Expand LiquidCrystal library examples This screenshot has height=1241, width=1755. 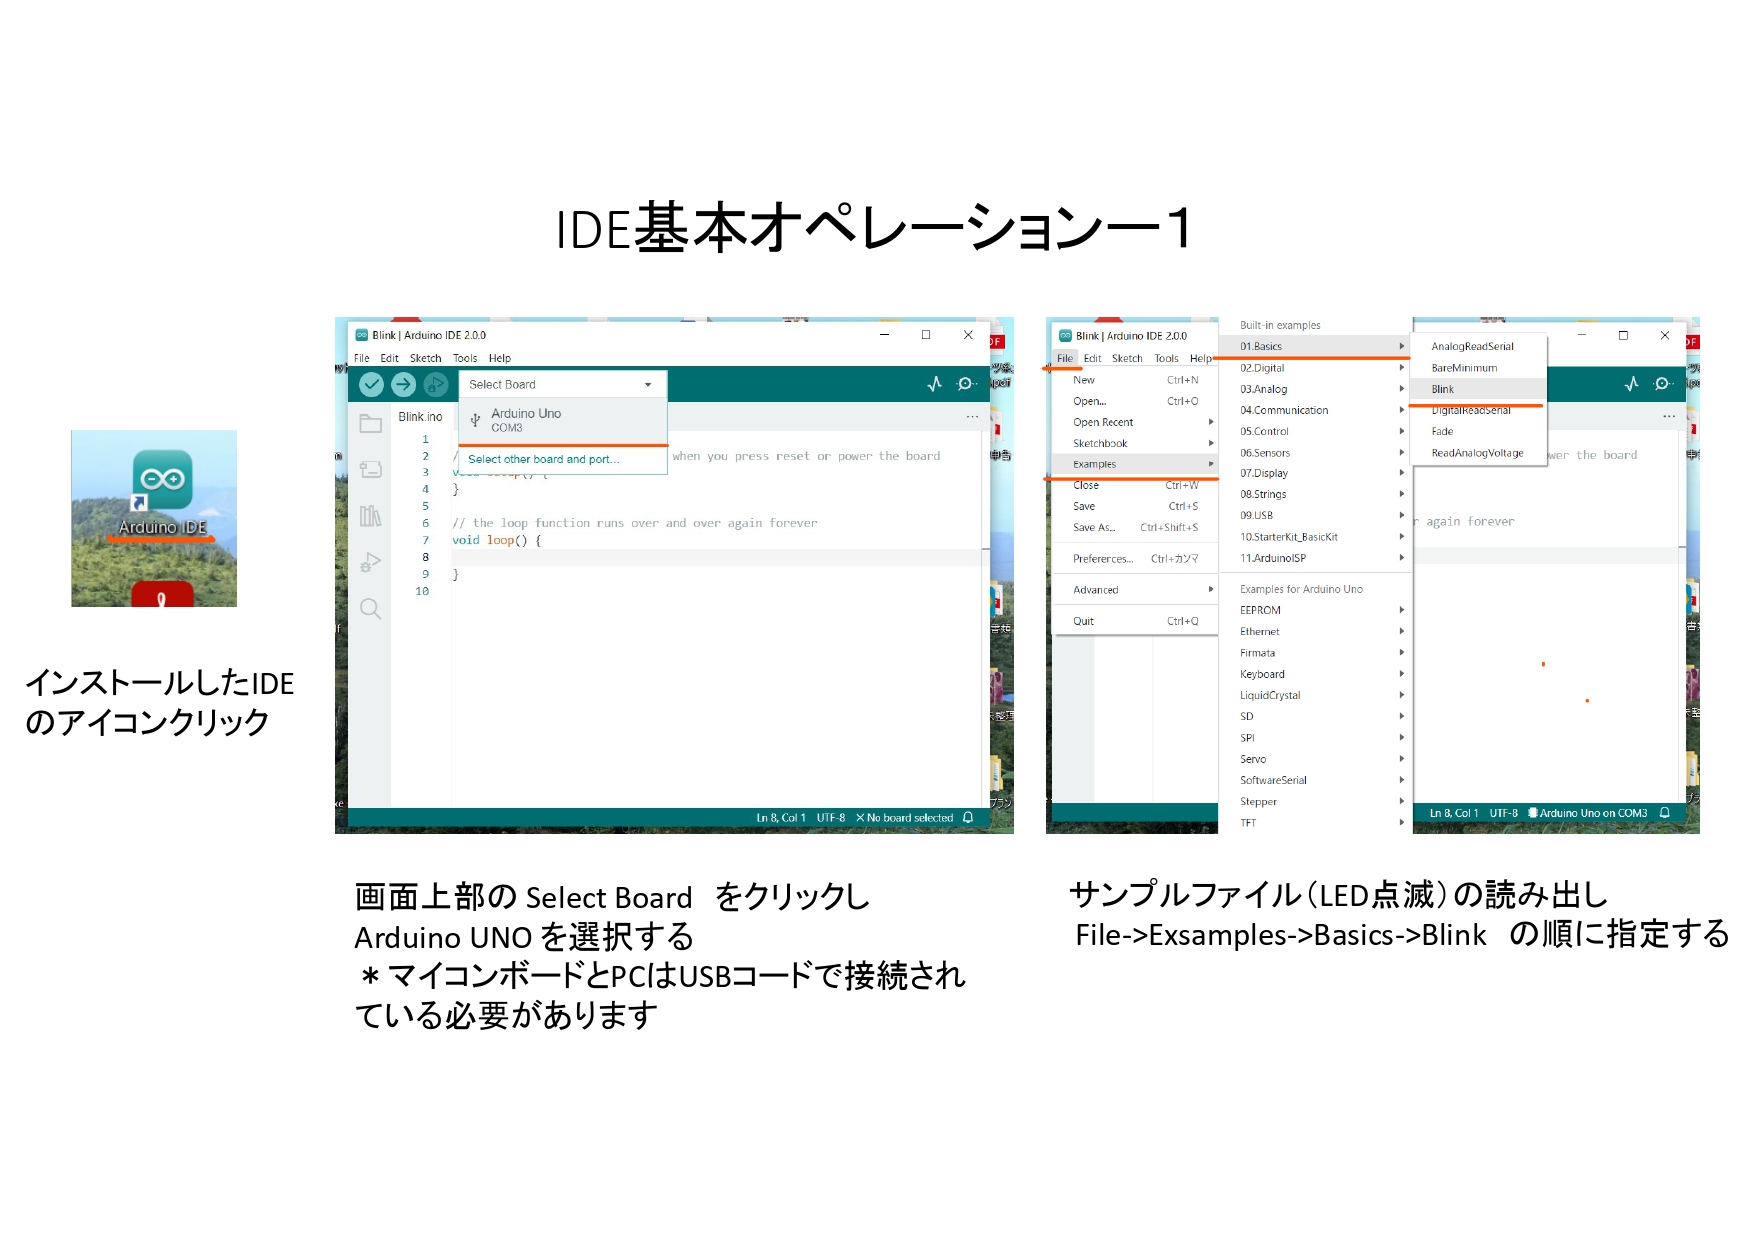pos(1315,695)
